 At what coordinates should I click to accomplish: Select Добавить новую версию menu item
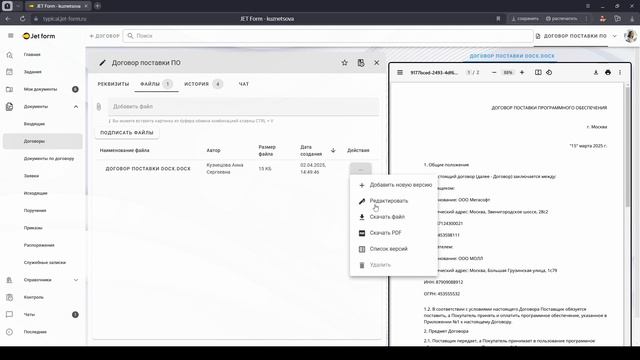[394, 185]
